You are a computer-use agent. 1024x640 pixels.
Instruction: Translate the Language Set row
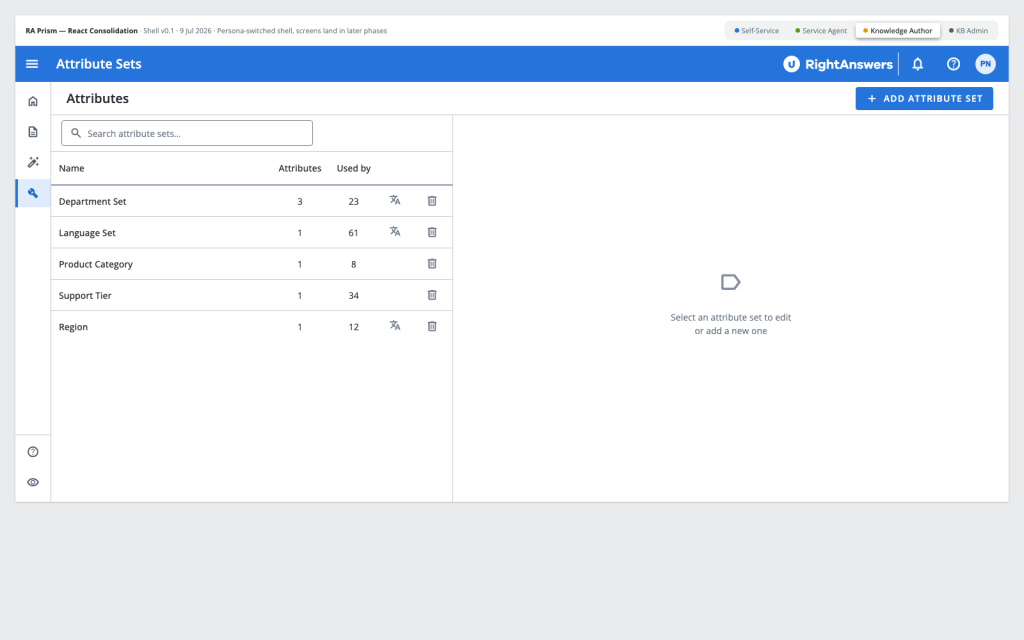pos(395,232)
